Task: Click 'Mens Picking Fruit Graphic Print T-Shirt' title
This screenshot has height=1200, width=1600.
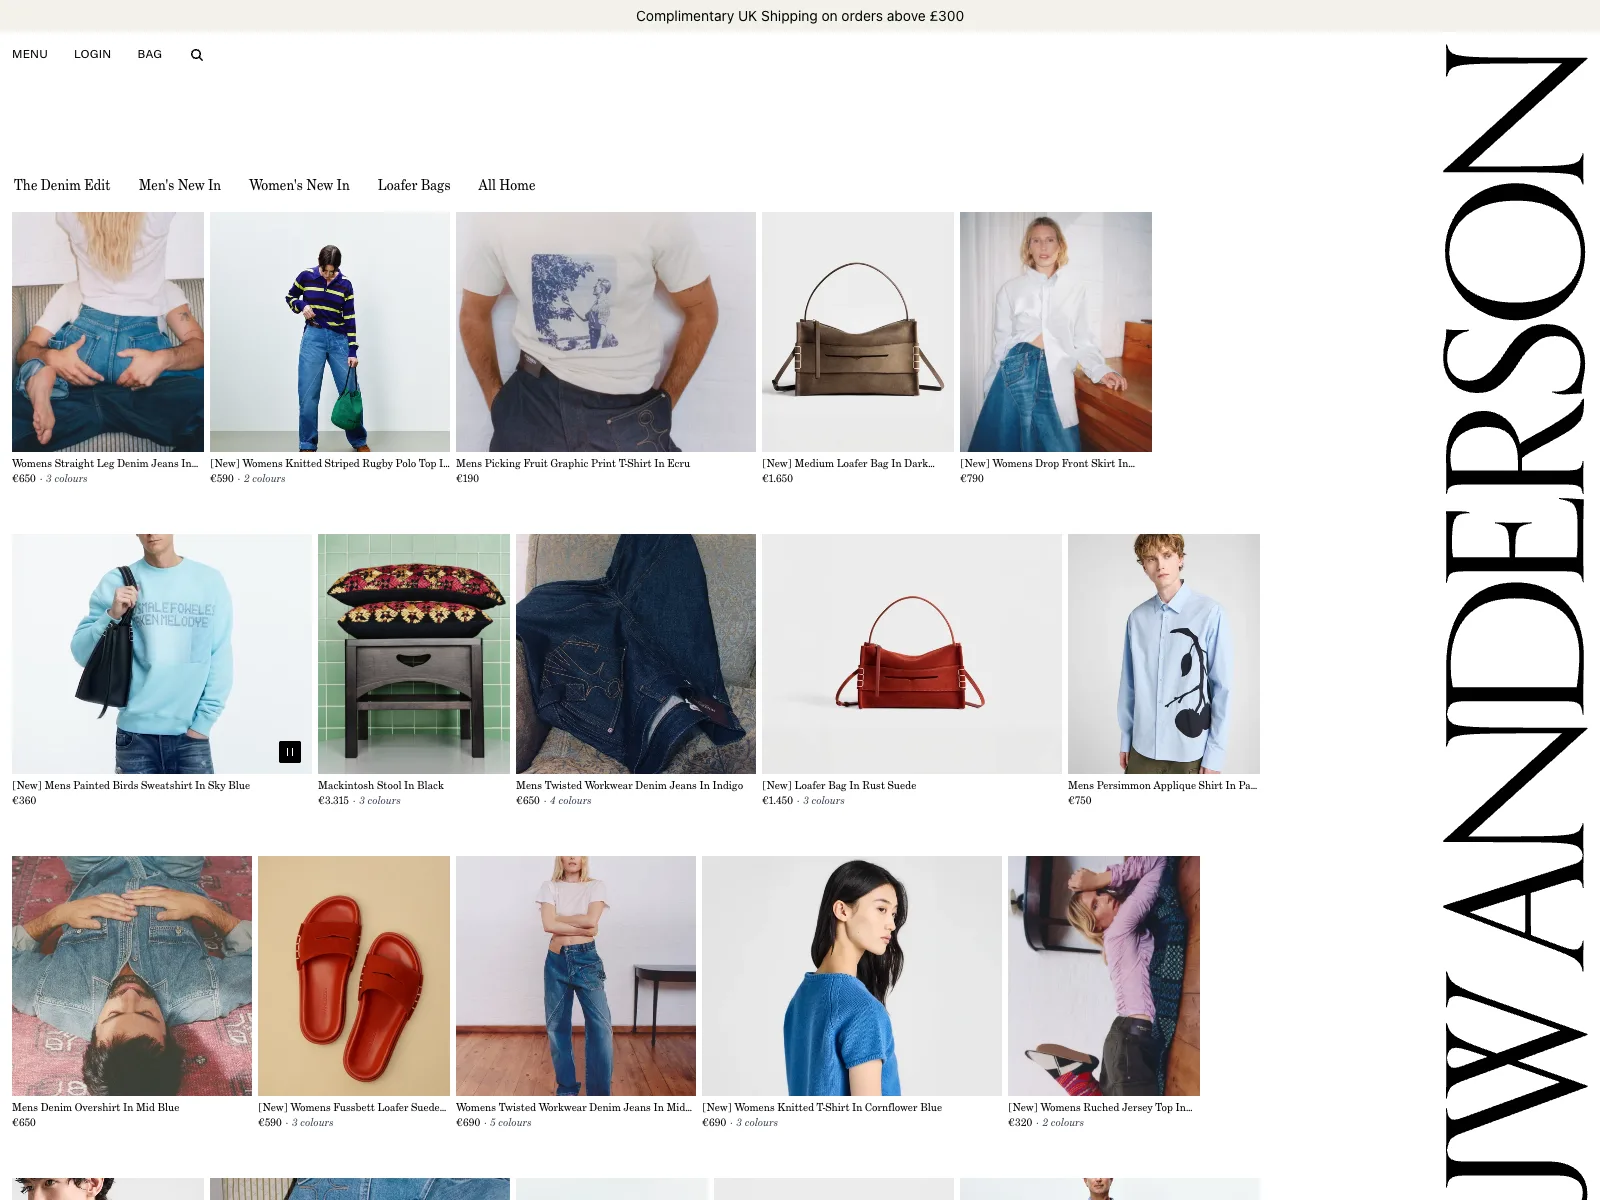Action: pos(573,463)
